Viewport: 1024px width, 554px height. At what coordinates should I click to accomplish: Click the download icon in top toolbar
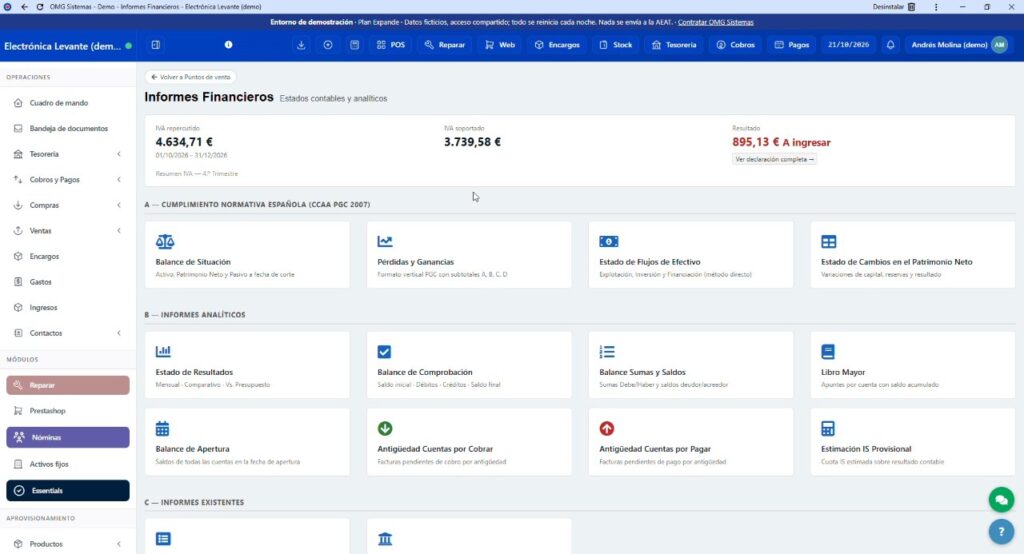301,45
